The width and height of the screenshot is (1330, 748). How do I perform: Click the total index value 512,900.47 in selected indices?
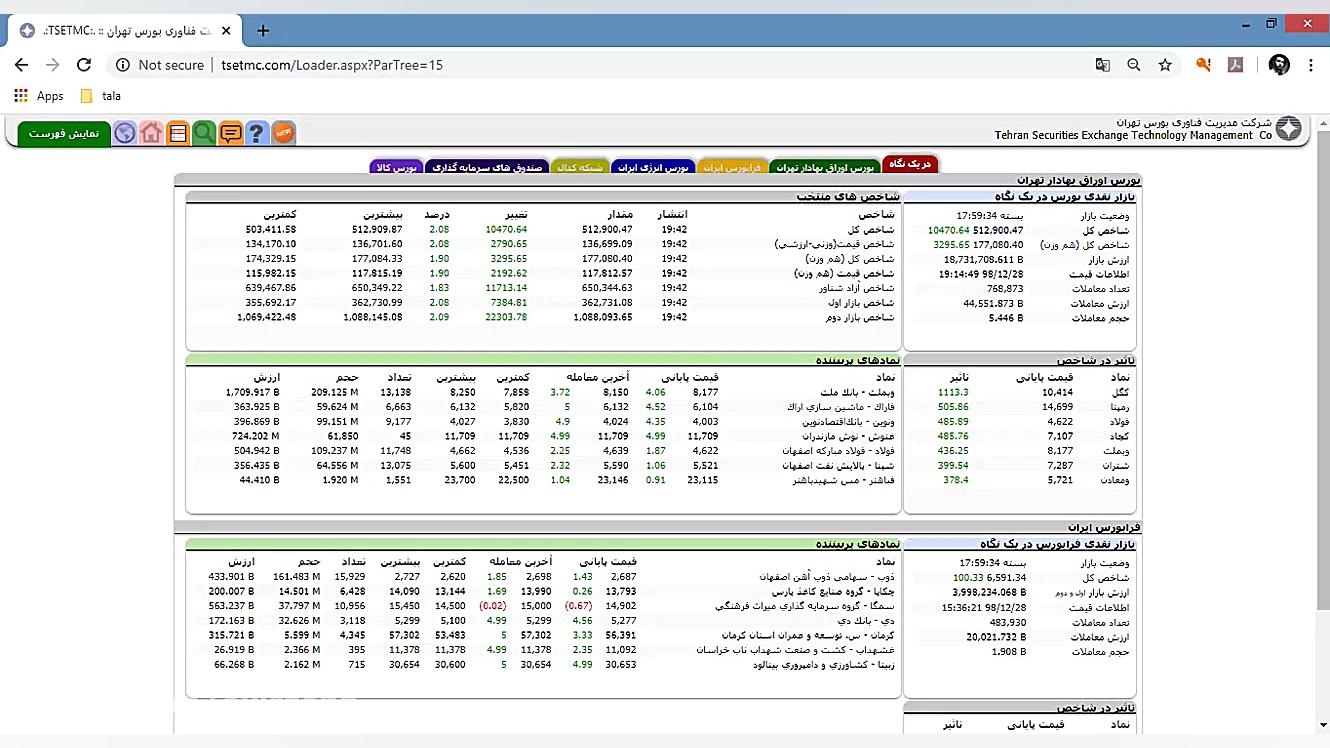(x=605, y=229)
